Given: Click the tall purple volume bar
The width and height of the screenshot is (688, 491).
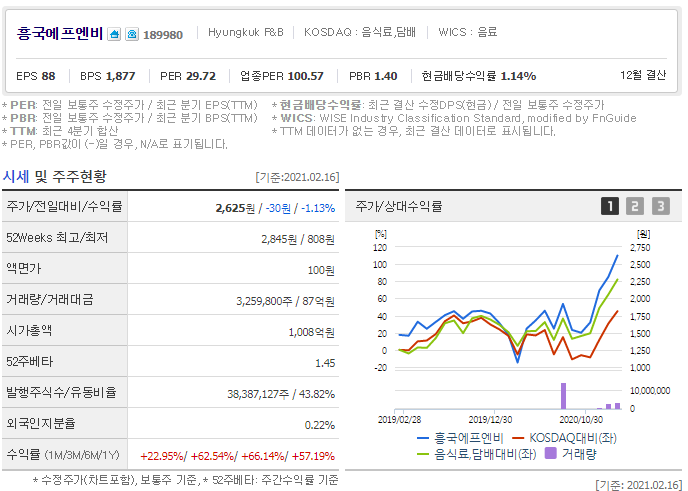Looking at the screenshot, I should [563, 396].
